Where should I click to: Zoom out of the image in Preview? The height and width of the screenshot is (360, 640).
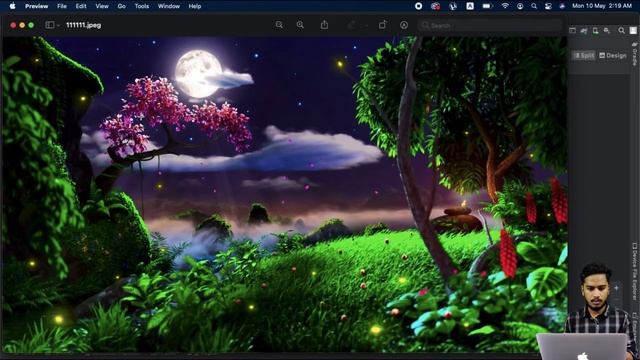279,25
